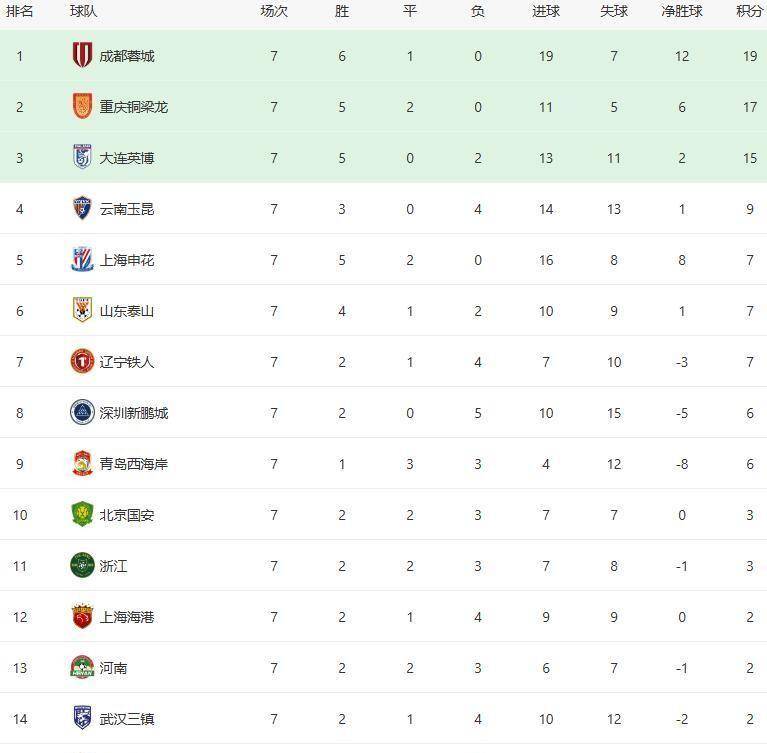Click the 北京国安 green badge
Viewport: 767px width, 753px height.
[x=82, y=515]
